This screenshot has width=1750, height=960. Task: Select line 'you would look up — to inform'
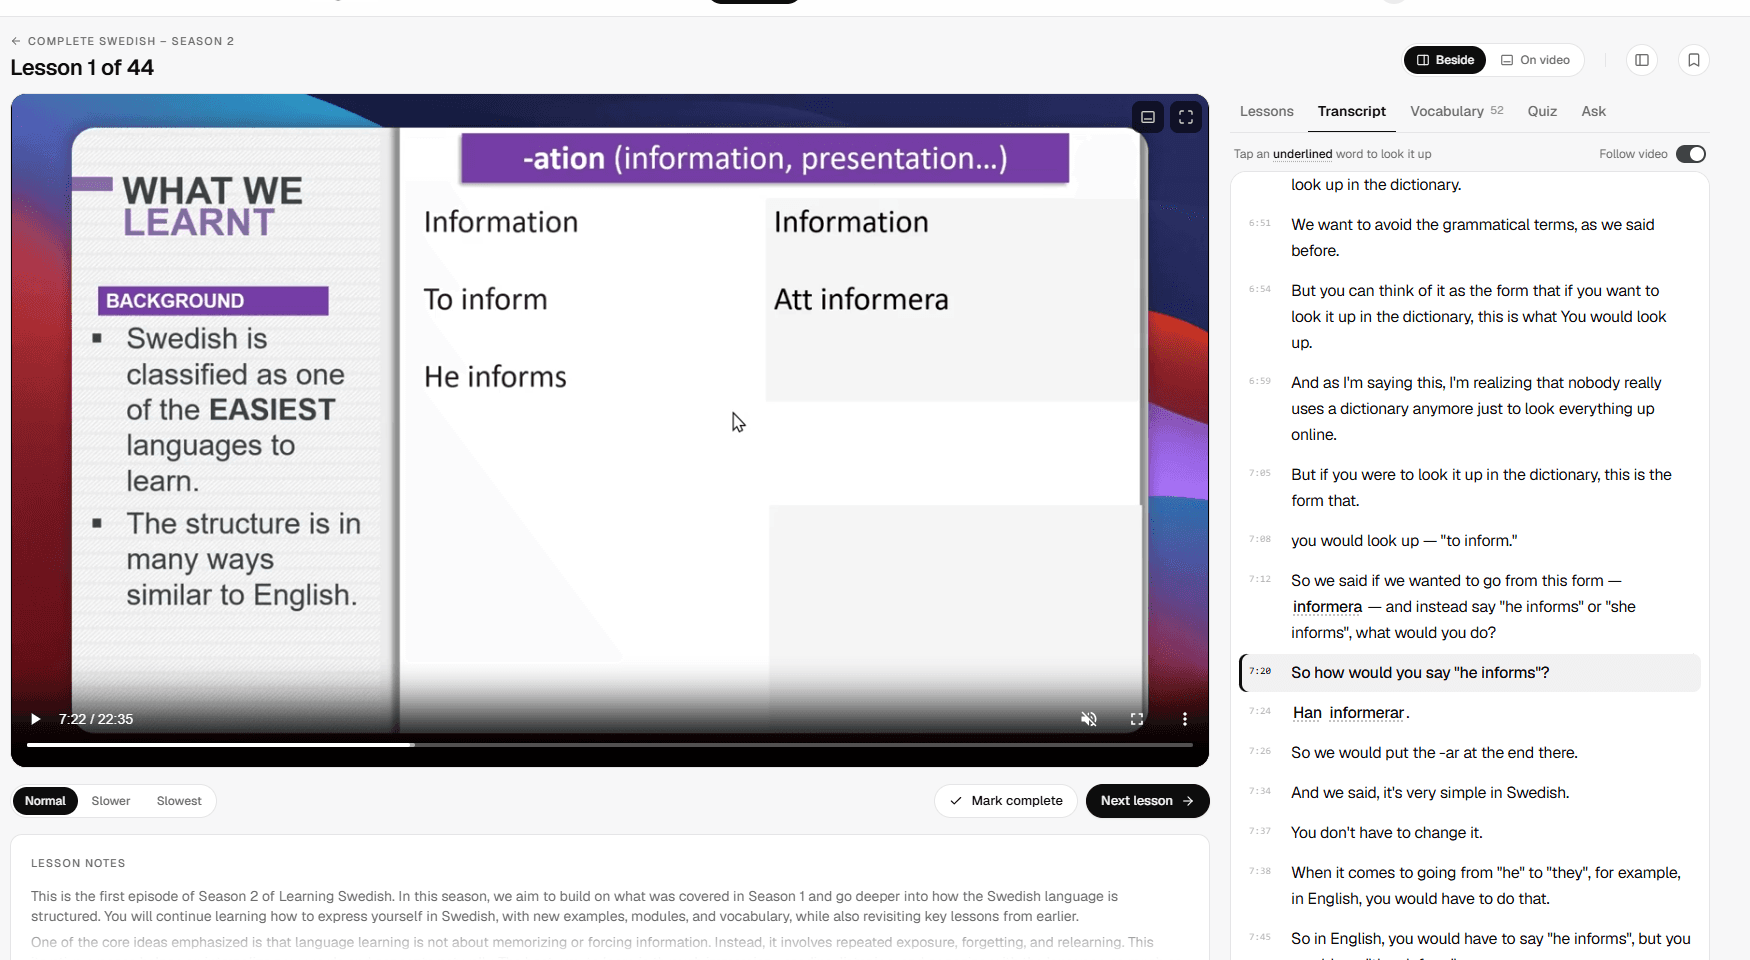coord(1470,541)
